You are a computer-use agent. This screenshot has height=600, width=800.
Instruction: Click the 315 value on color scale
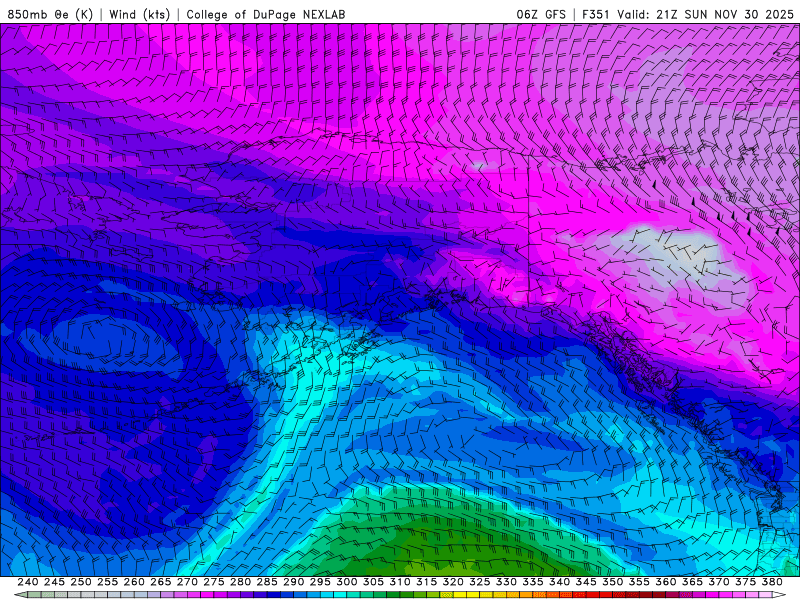(426, 582)
